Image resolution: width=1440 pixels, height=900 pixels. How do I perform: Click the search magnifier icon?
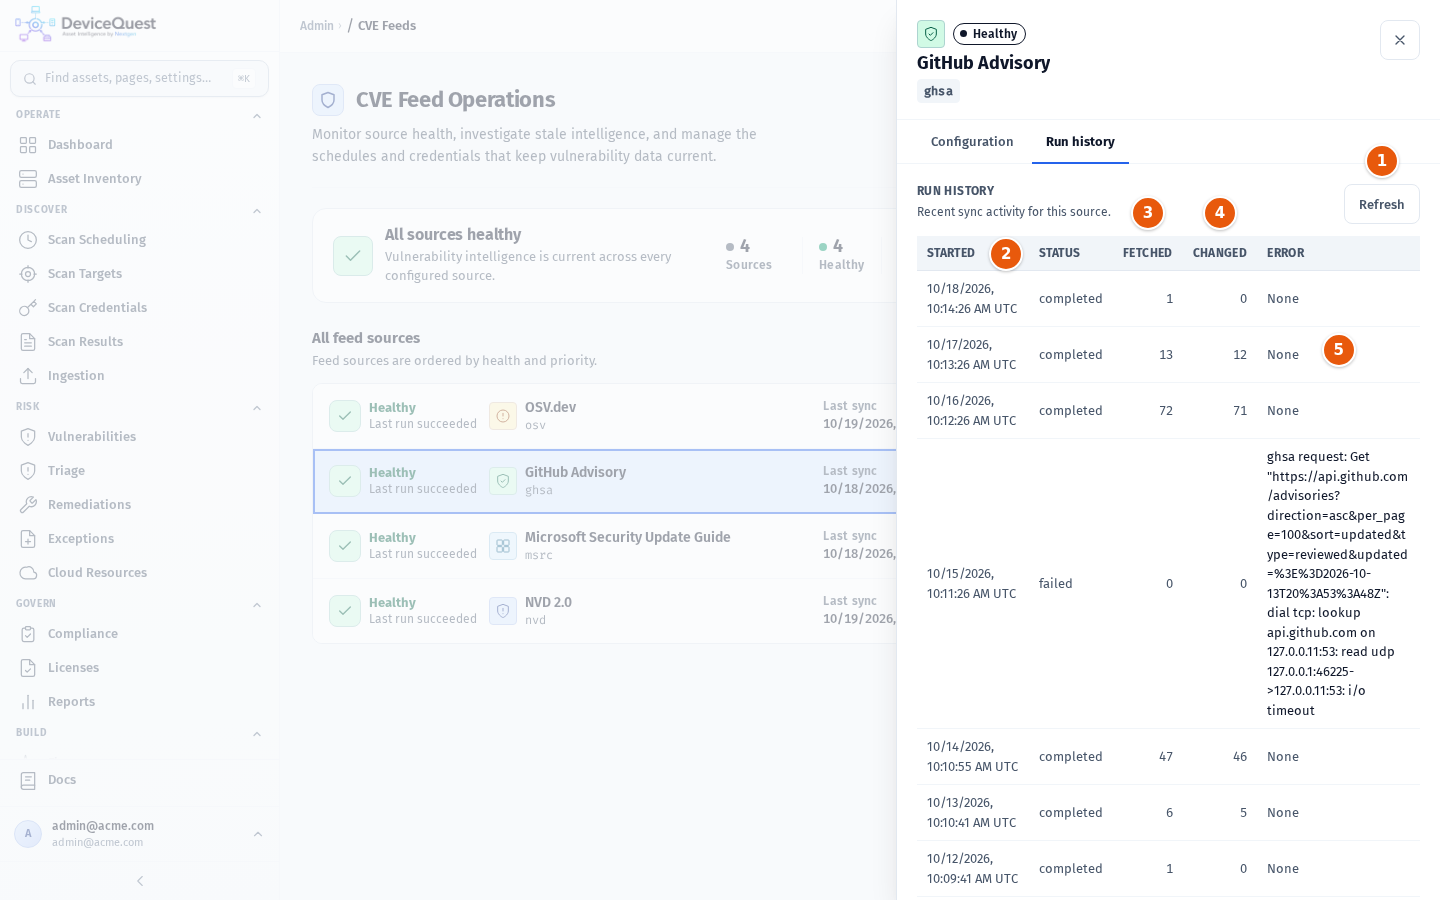coord(30,79)
